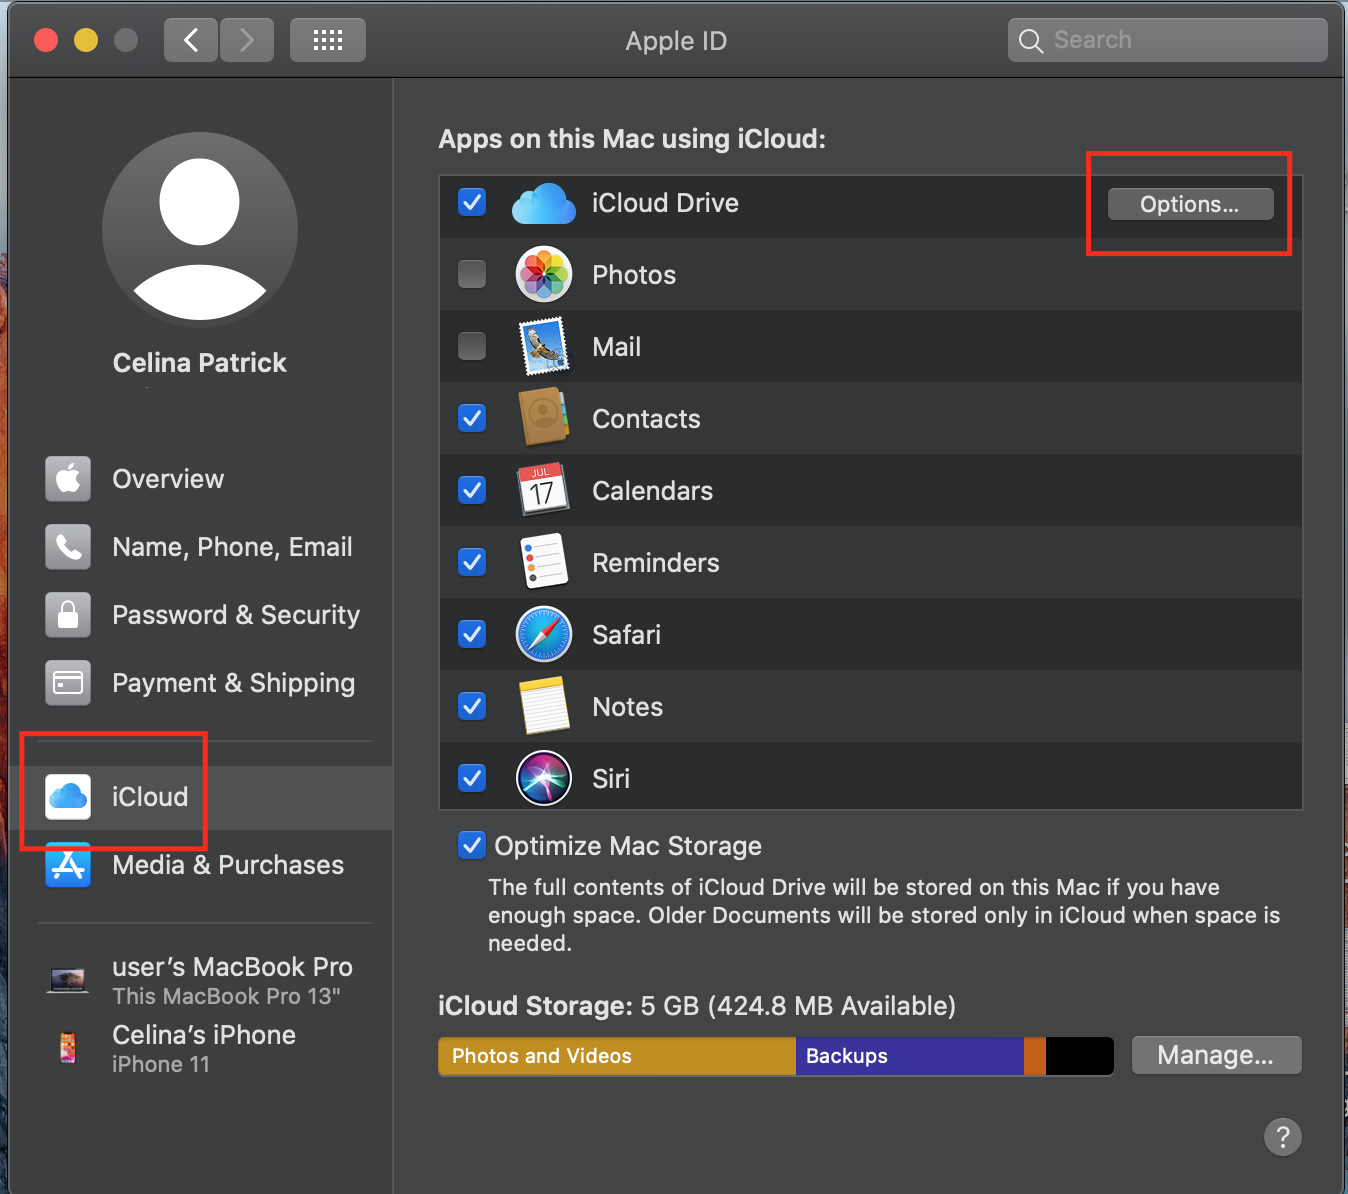Open the Overview section

click(x=200, y=479)
